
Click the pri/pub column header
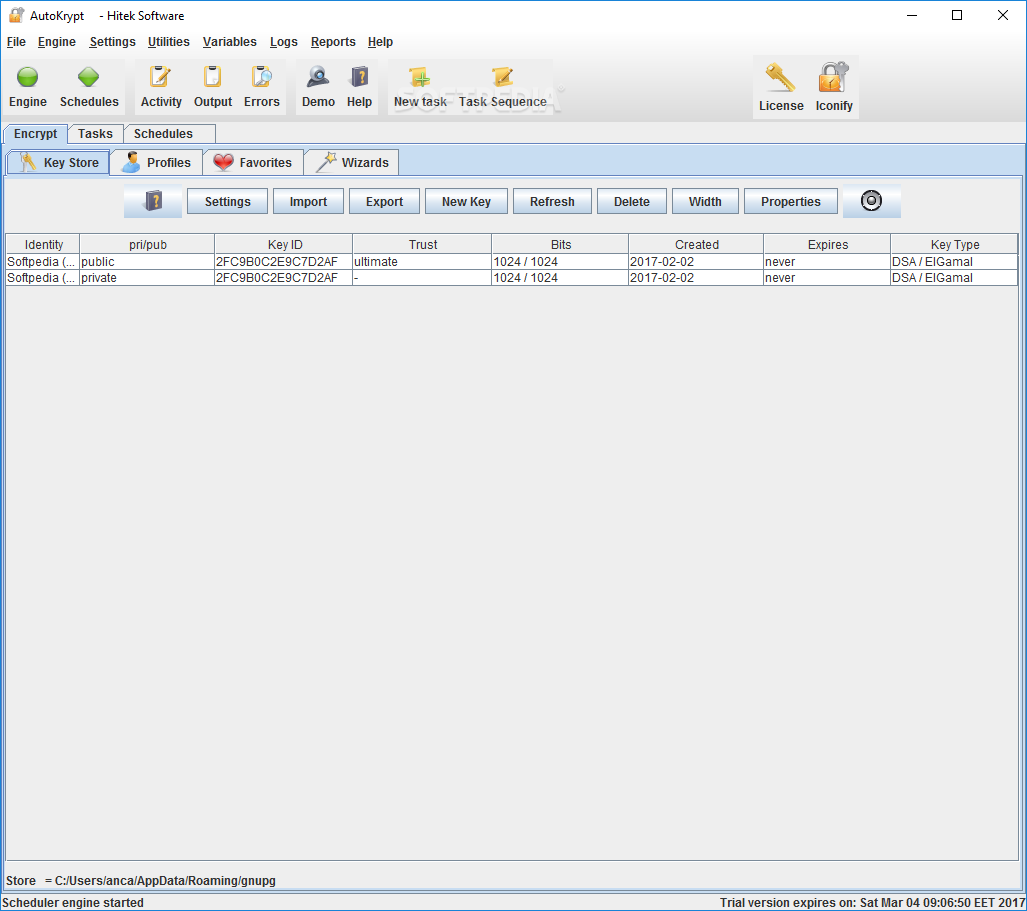click(x=147, y=244)
